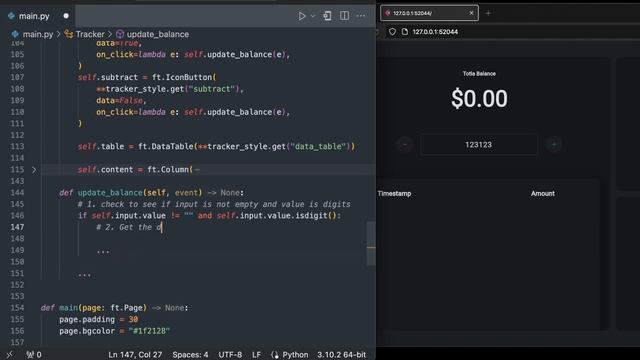Click the shield tracking protection icon
This screenshot has height=360, width=640.
point(392,32)
